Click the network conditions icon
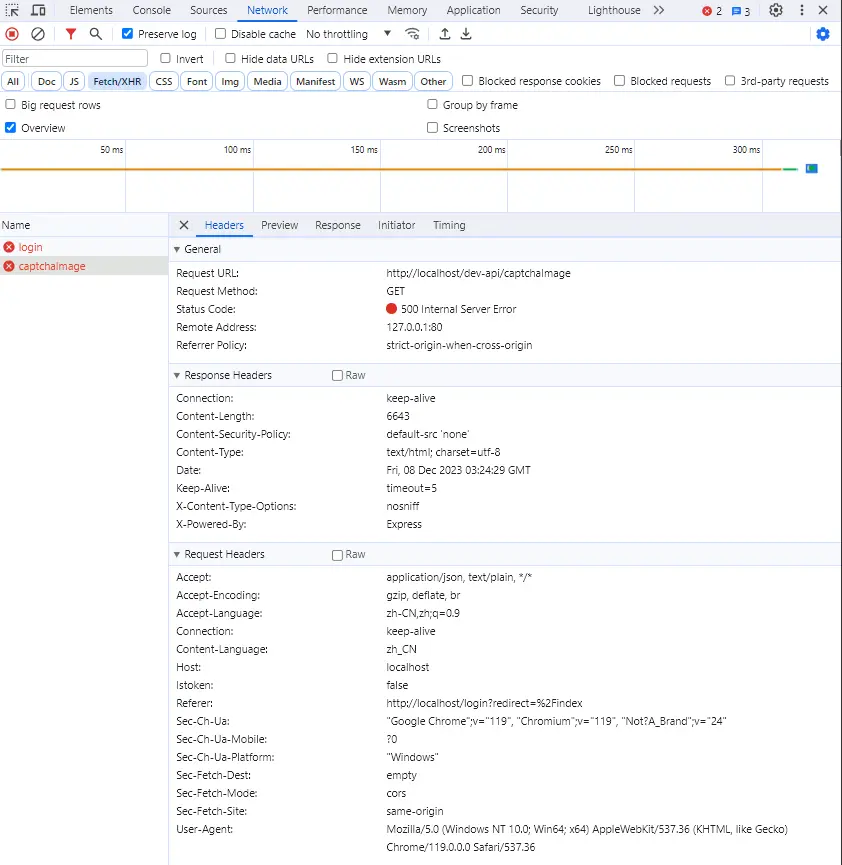Viewport: 842px width, 865px height. [x=412, y=33]
